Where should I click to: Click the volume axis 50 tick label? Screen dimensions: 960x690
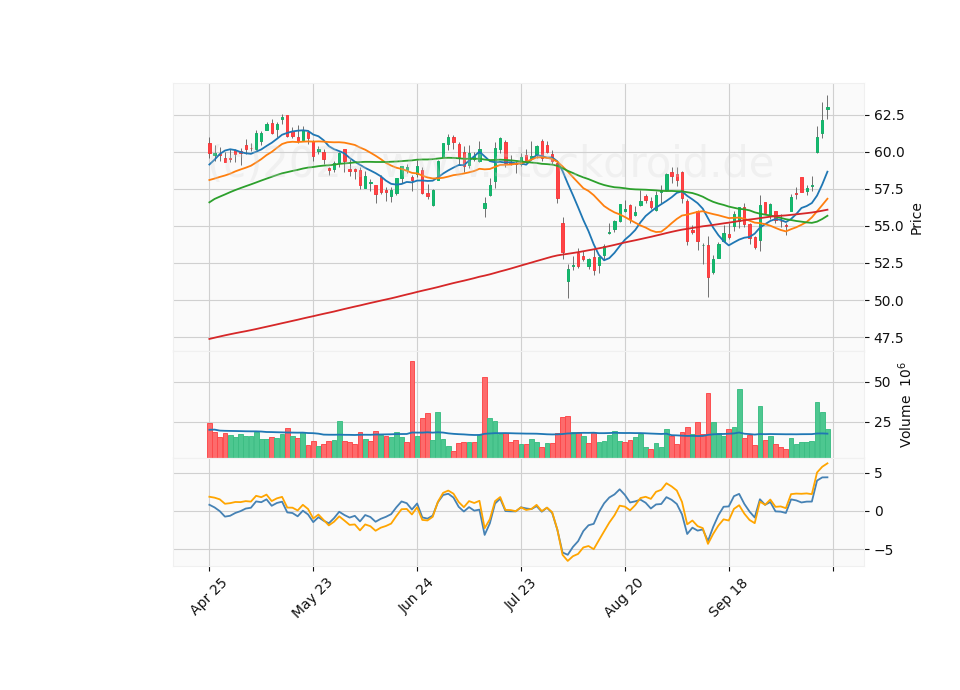pyautogui.click(x=882, y=383)
